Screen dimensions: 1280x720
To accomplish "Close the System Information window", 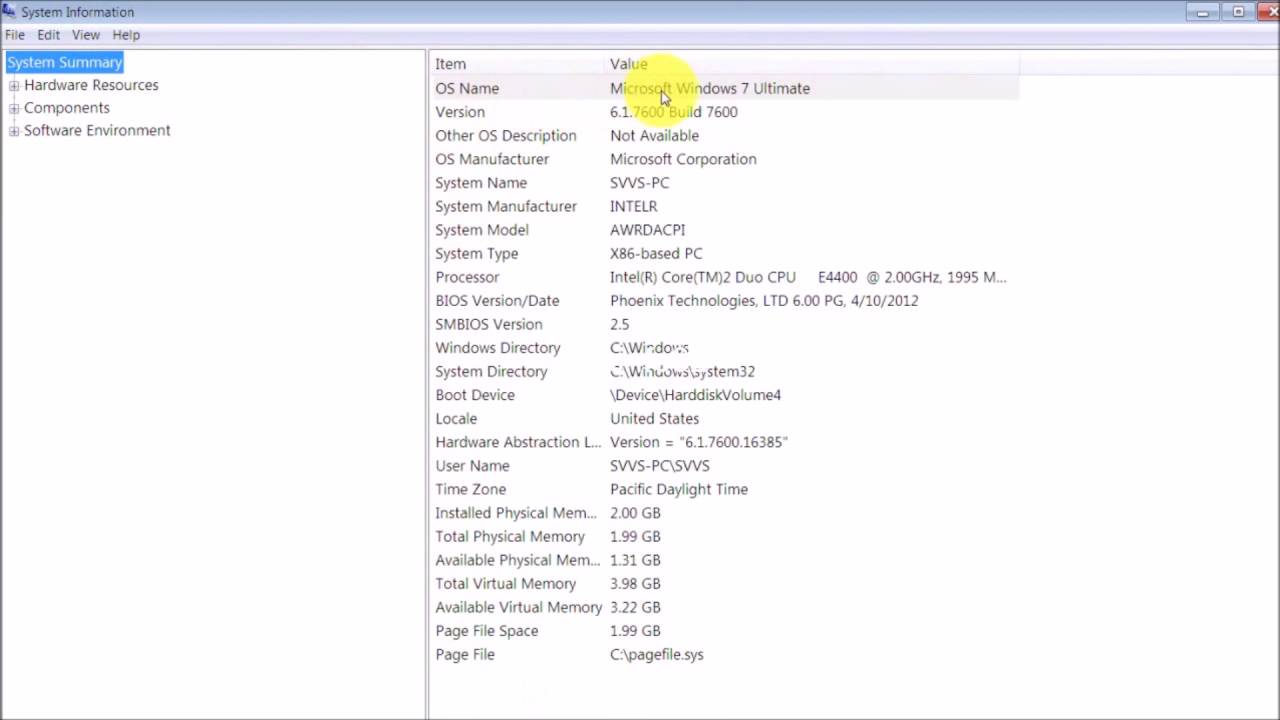I will pyautogui.click(x=1267, y=12).
